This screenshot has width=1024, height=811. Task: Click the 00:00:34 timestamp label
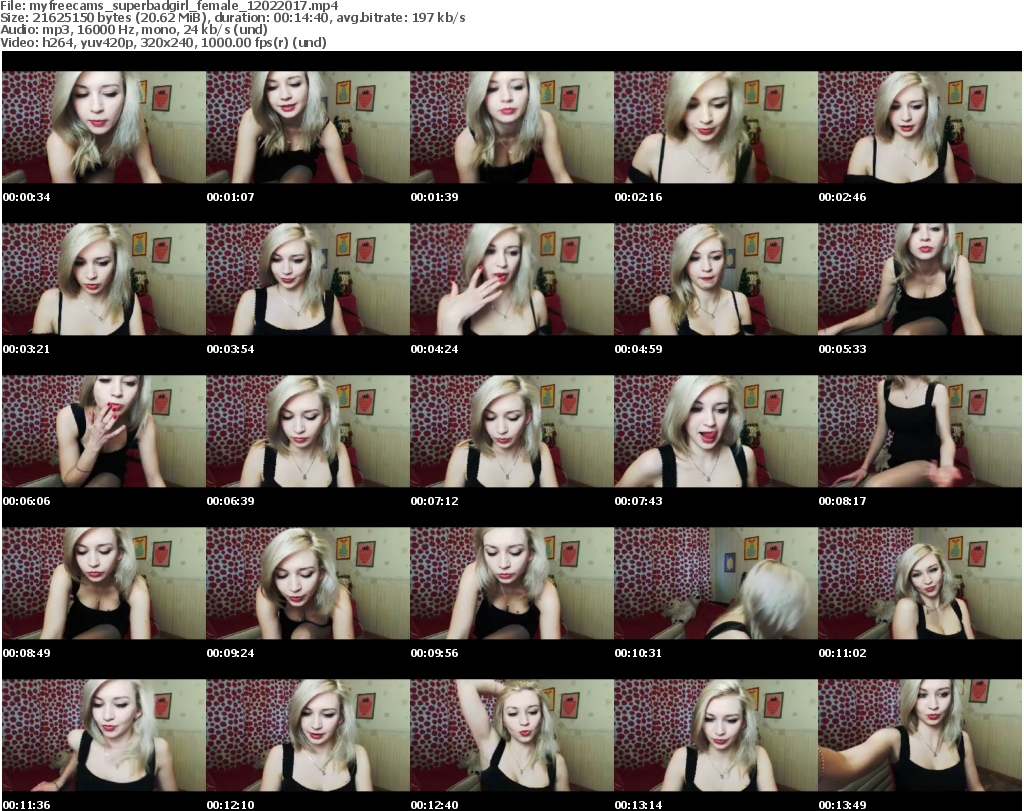coord(27,197)
